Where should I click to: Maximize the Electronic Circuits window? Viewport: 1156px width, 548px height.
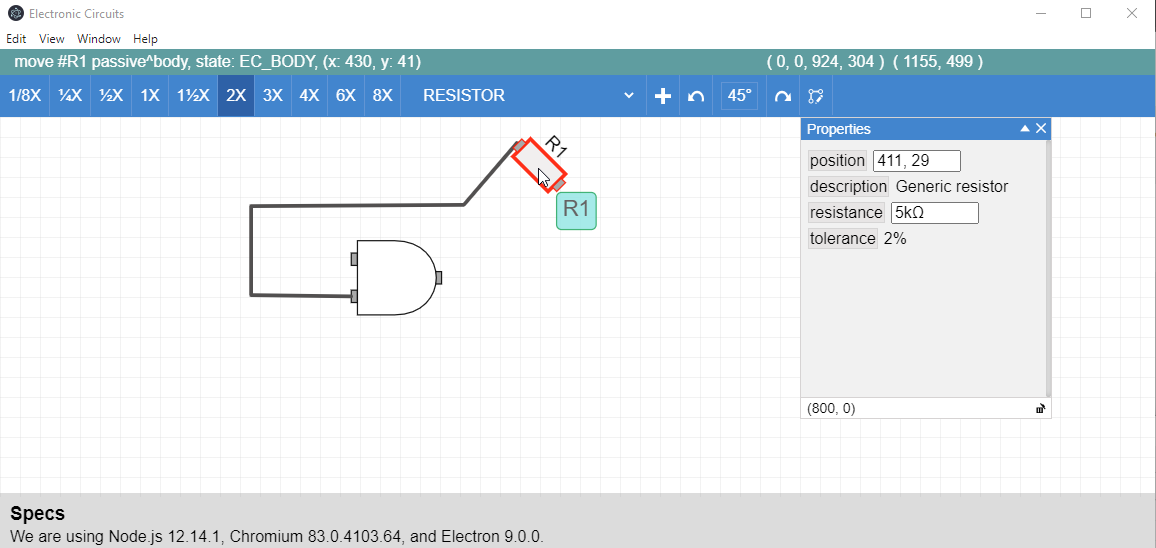[x=1086, y=13]
